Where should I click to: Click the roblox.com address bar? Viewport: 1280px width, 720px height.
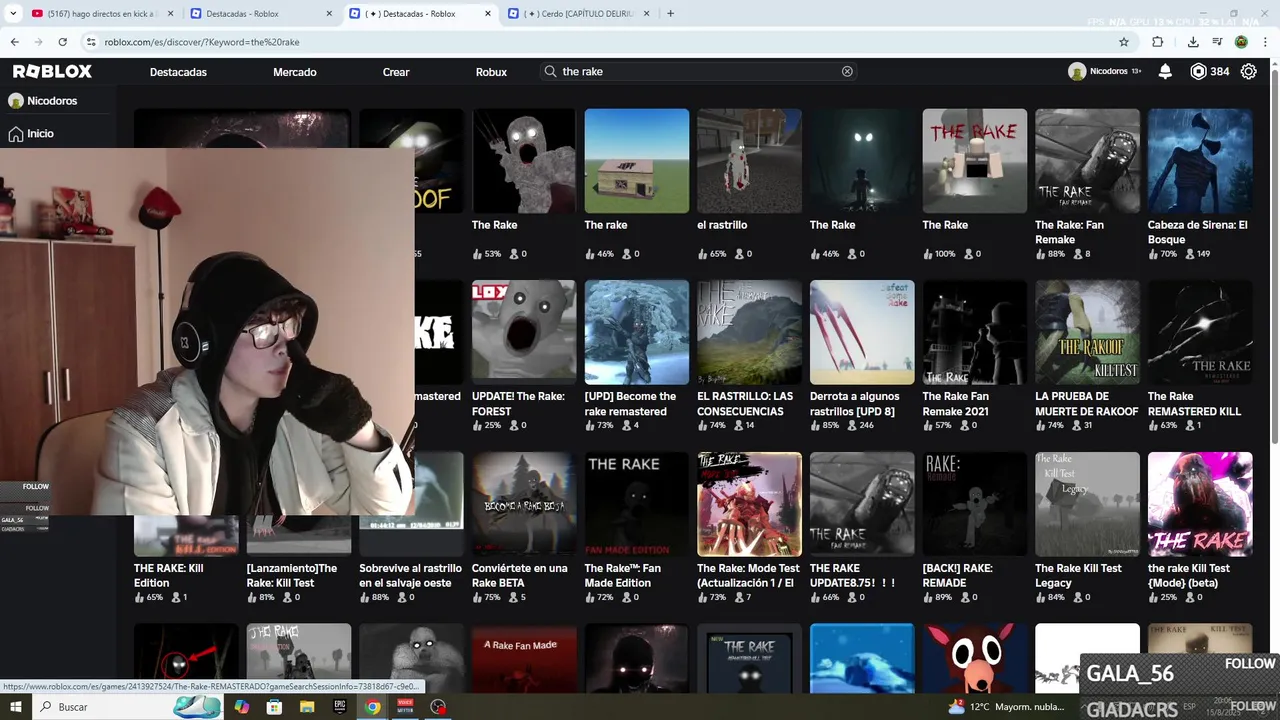[x=600, y=42]
